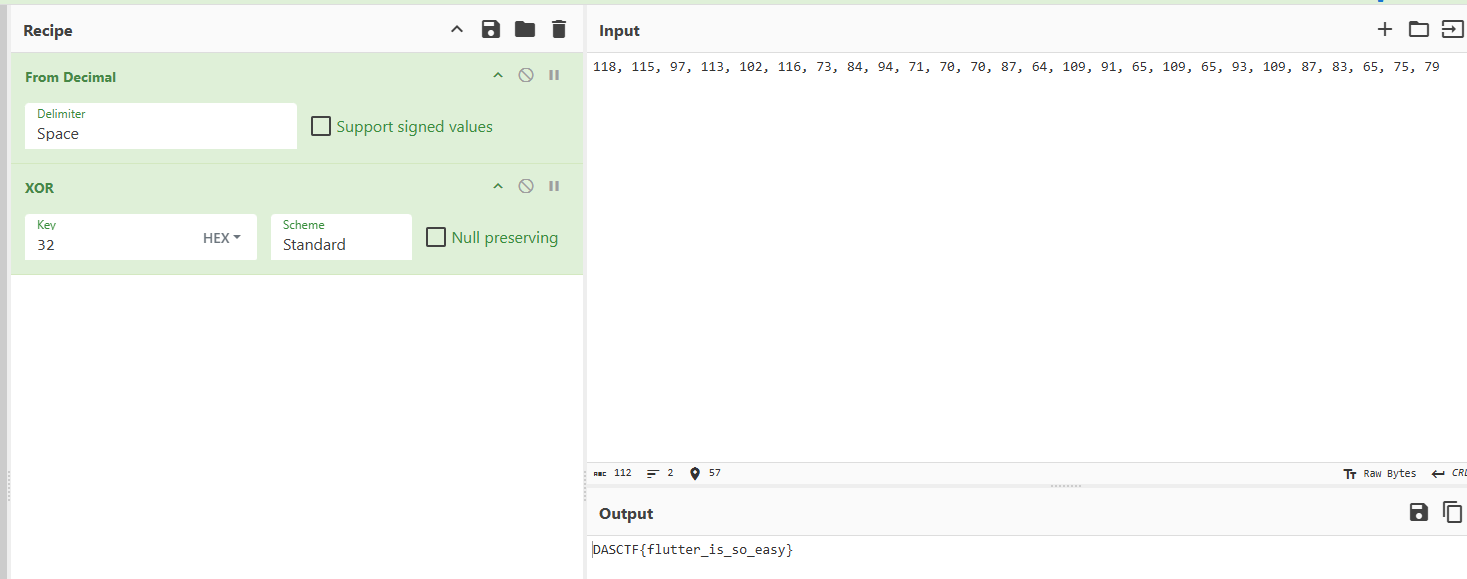Change Raw Bytes input encoding
1467x579 pixels.
pyautogui.click(x=1380, y=473)
